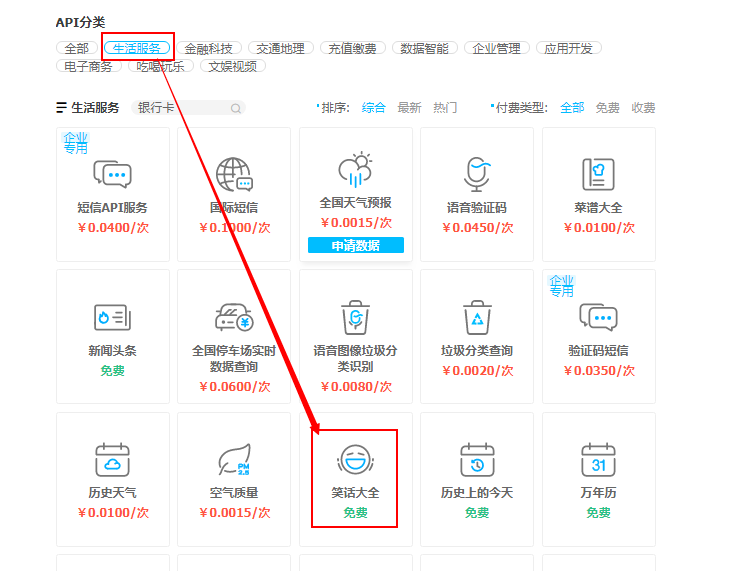Click the 历史天气 calendar cloud icon
753x571 pixels.
(x=112, y=460)
